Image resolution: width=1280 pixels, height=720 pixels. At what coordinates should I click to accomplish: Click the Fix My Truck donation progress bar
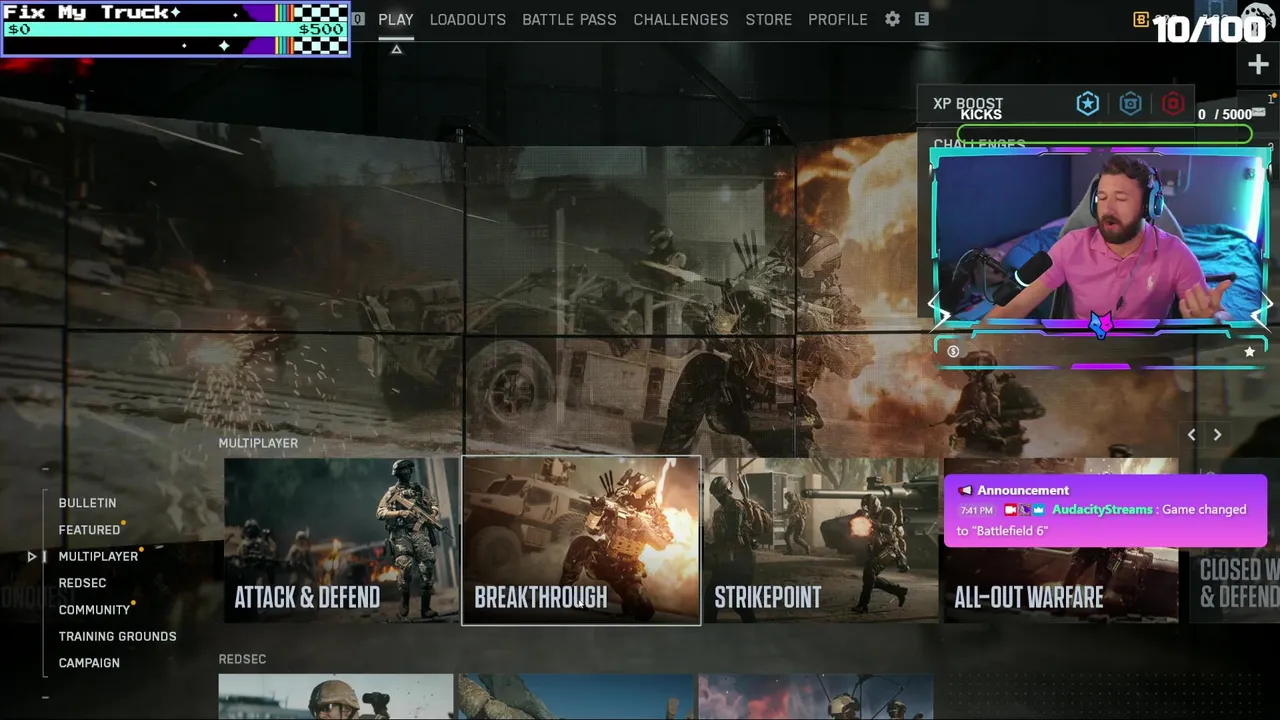click(175, 29)
